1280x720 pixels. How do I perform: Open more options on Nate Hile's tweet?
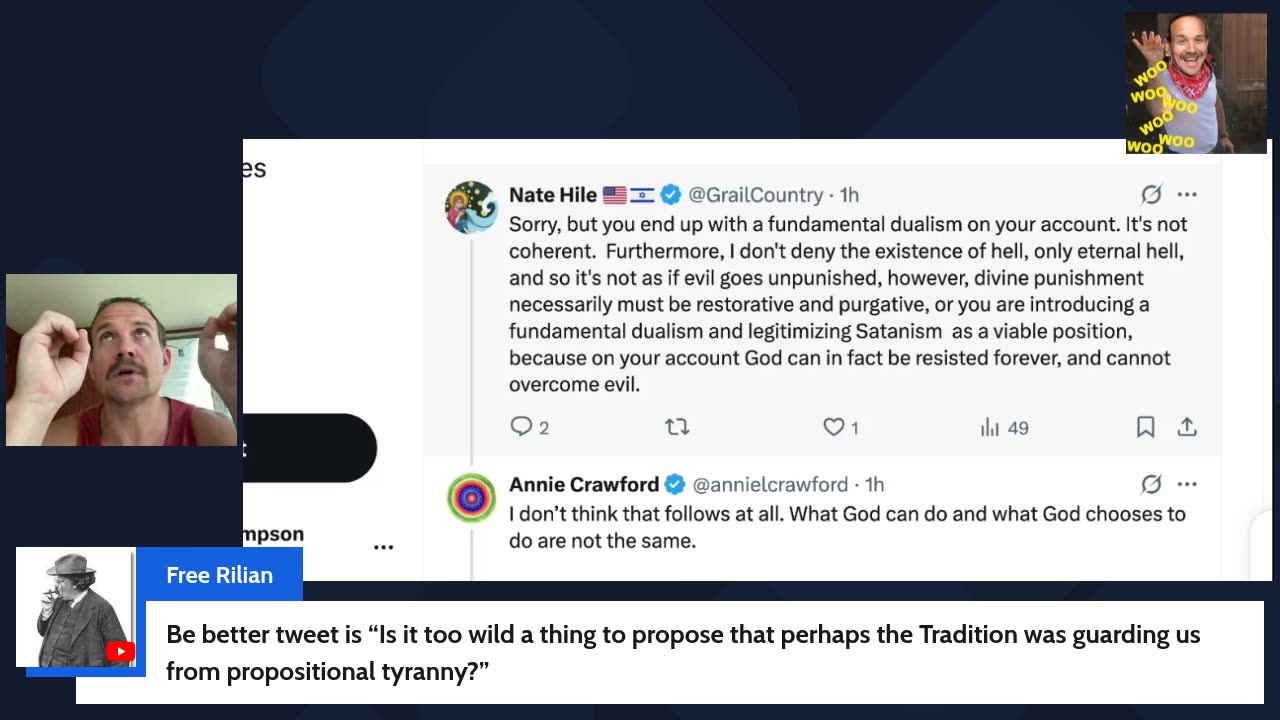coord(1187,195)
